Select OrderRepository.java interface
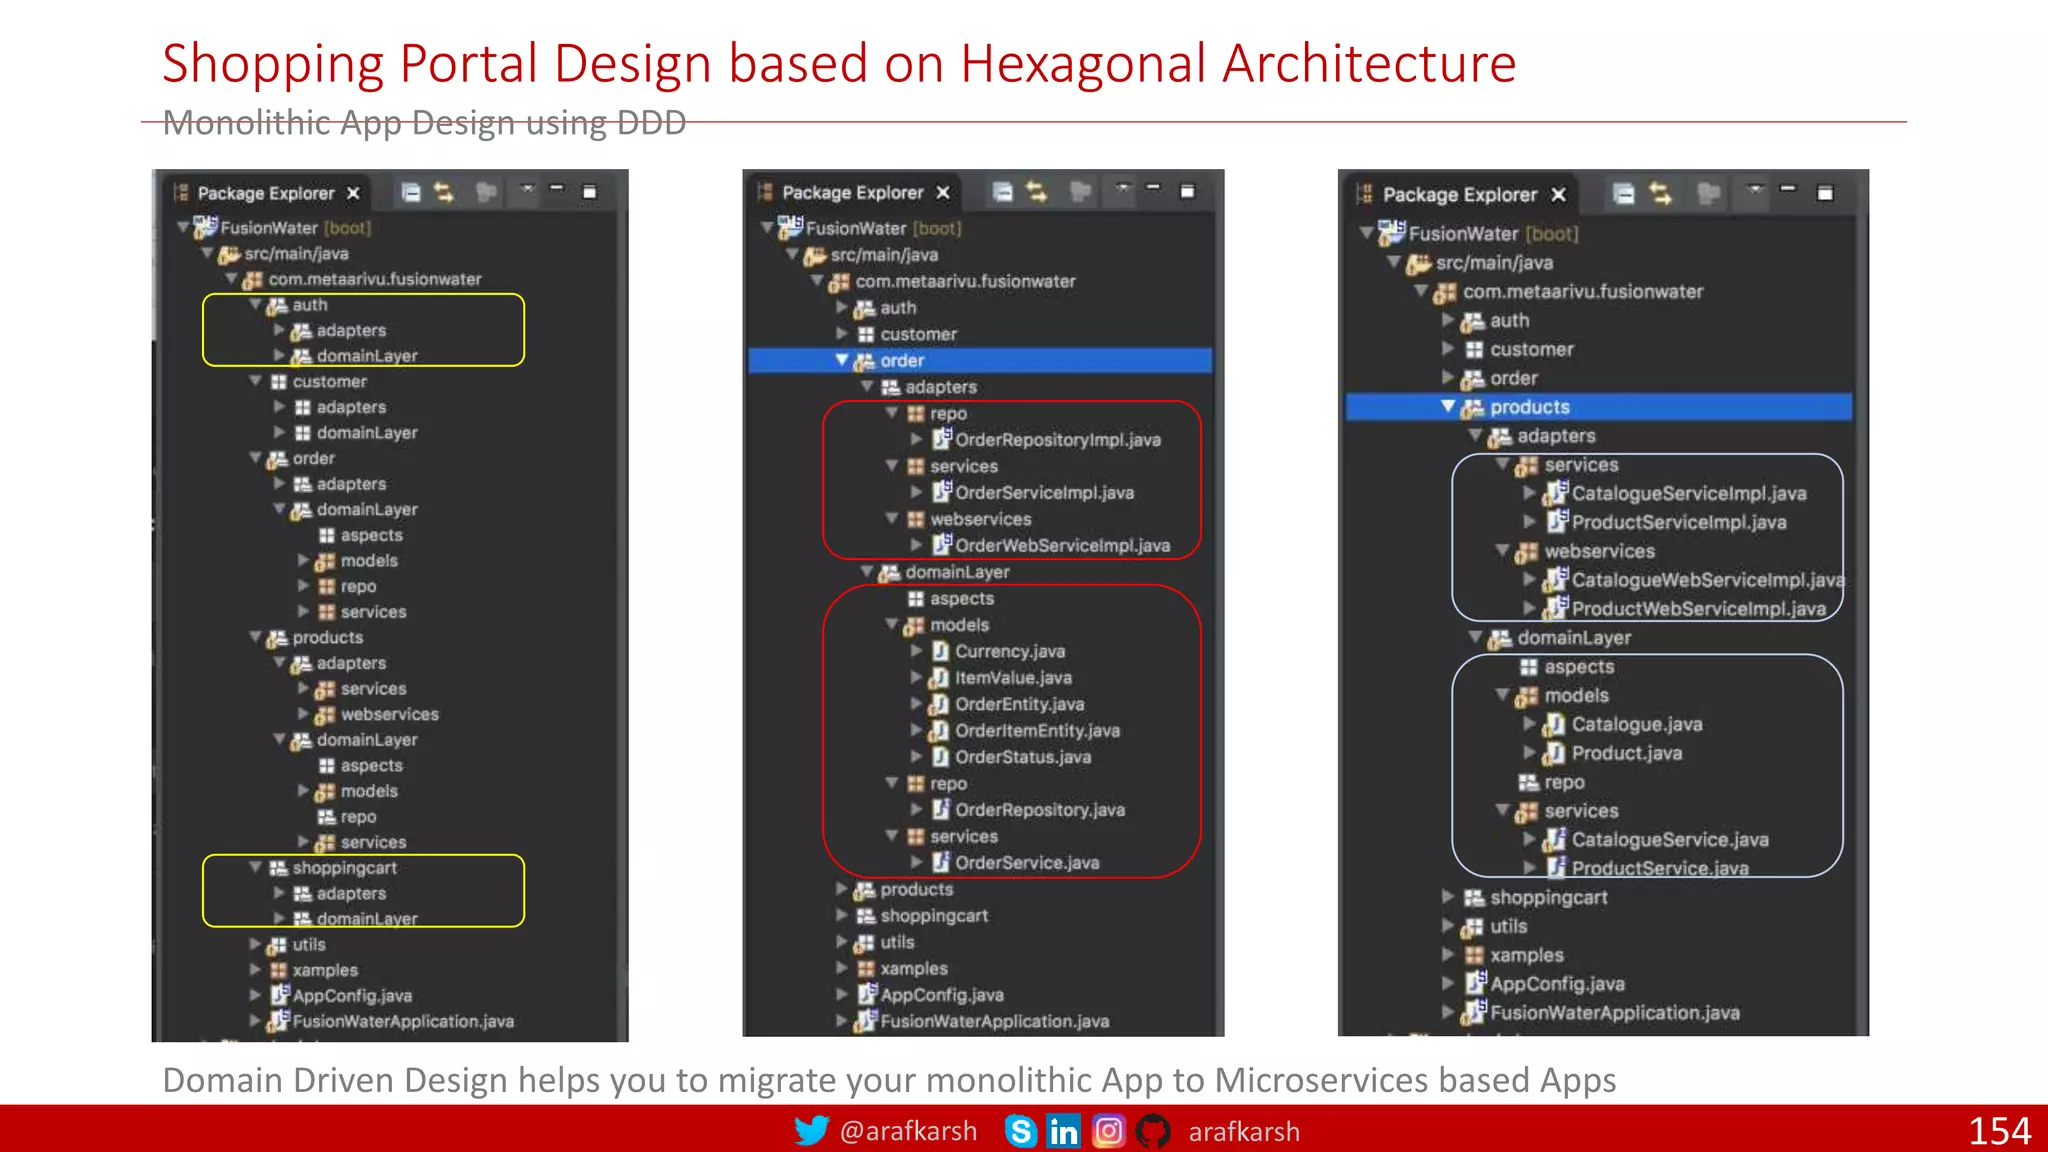The height and width of the screenshot is (1152, 2048). tap(1039, 810)
